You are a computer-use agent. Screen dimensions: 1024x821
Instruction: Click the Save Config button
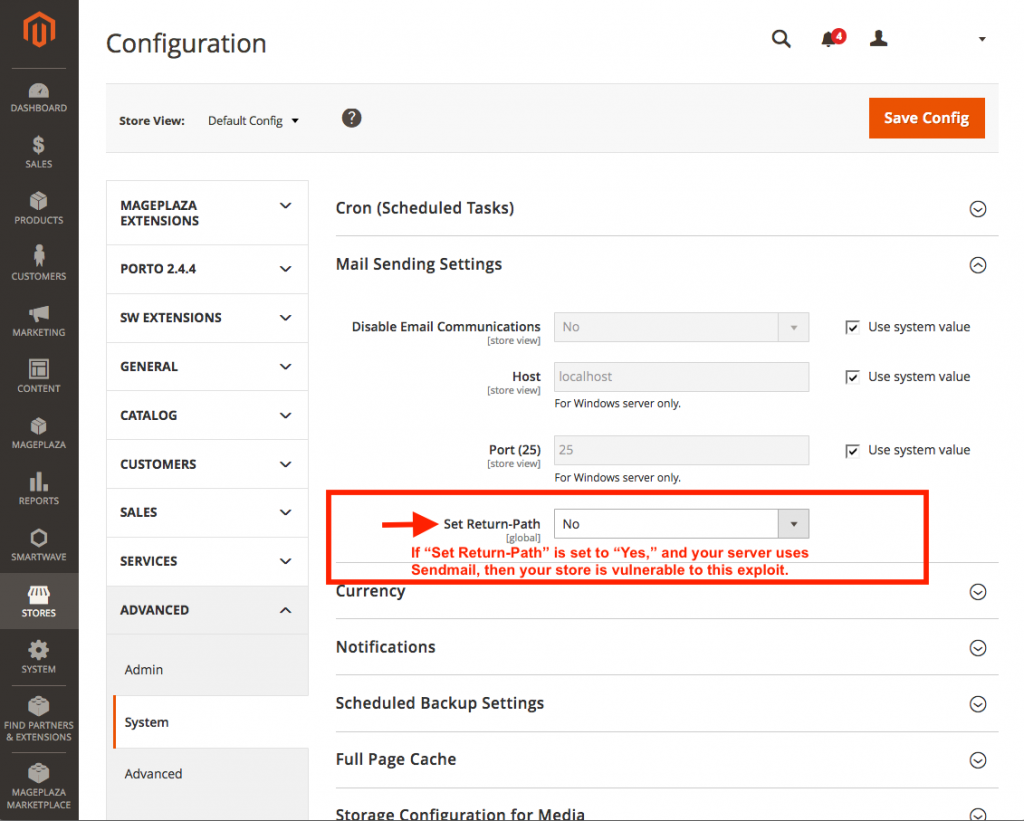(x=926, y=117)
